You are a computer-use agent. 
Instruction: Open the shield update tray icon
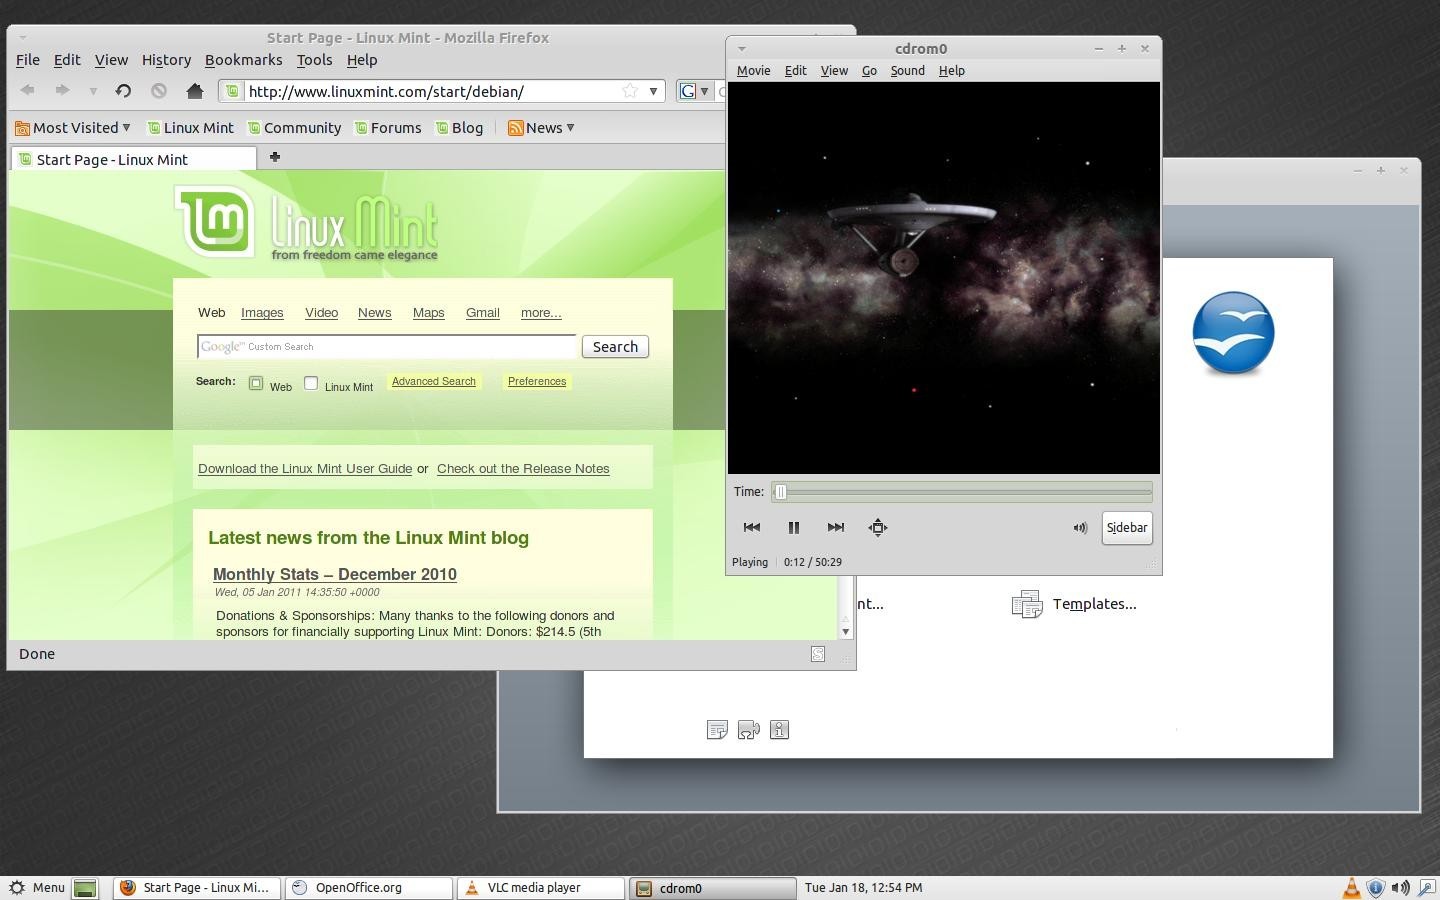[x=1376, y=887]
